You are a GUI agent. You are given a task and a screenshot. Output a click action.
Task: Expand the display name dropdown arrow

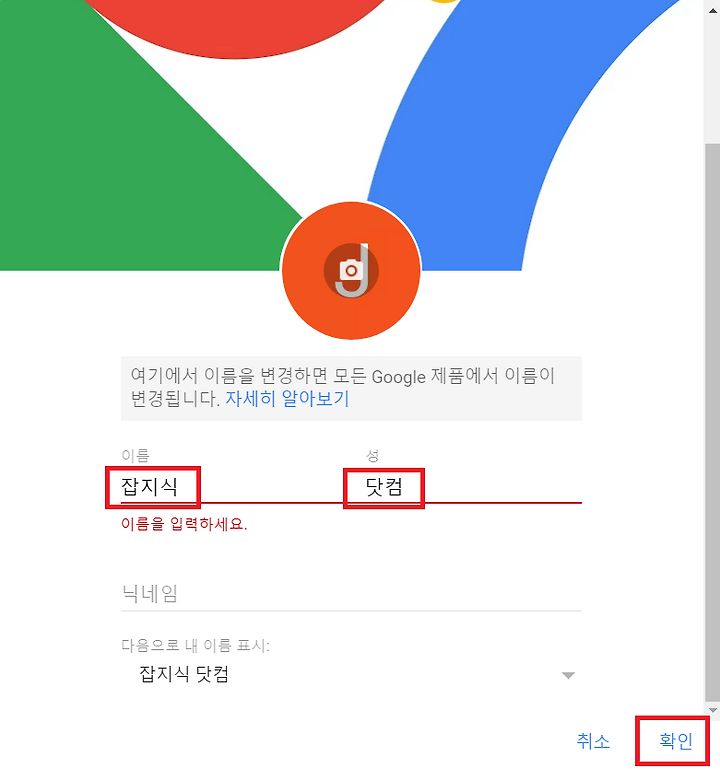pos(568,675)
